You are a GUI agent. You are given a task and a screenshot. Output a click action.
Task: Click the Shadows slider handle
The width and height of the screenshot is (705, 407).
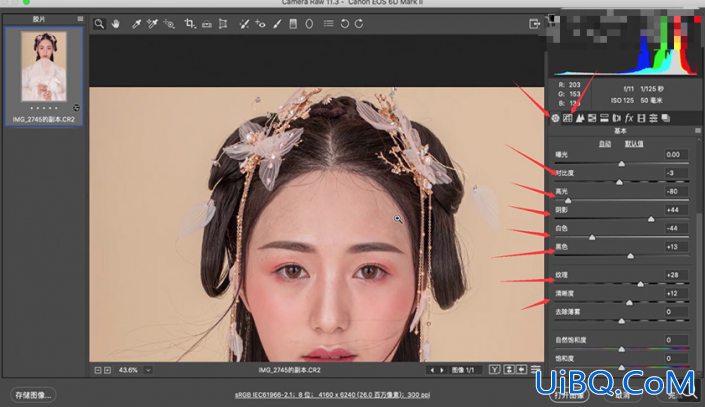click(651, 219)
